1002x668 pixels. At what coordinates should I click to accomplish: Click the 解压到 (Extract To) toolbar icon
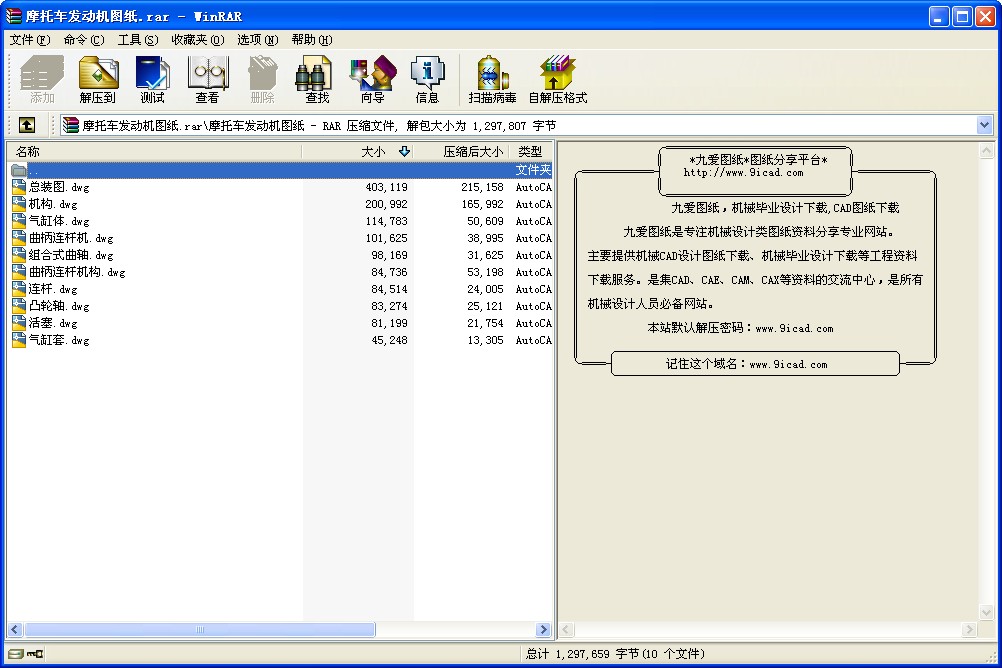click(x=98, y=80)
